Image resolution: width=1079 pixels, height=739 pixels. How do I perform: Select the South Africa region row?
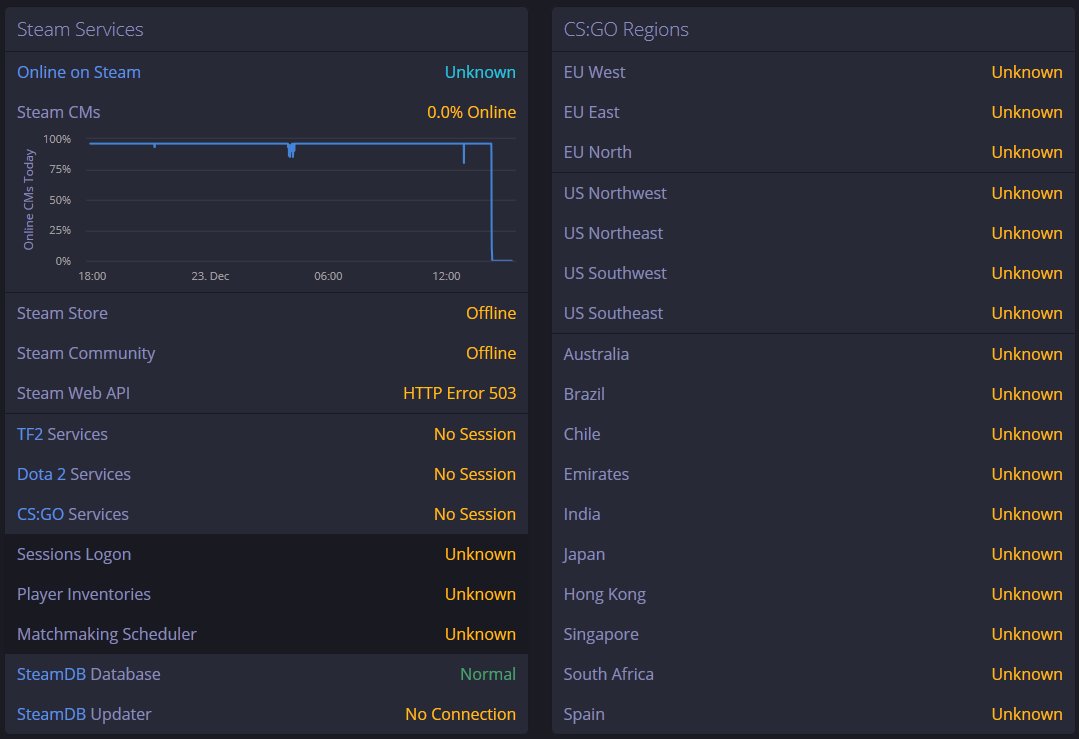point(608,674)
